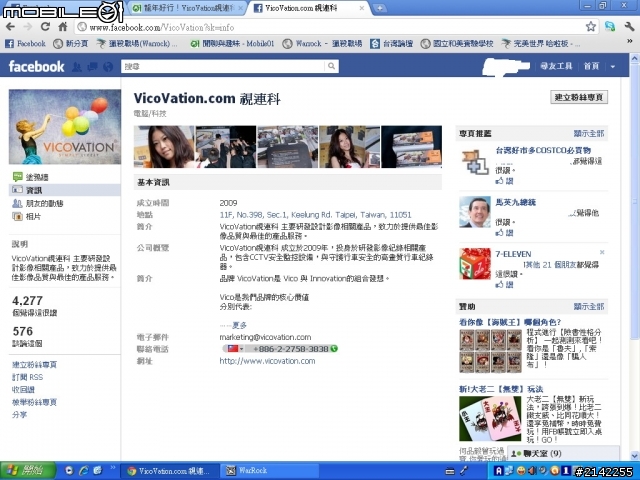Show all recommended pages via 顯示全部
This screenshot has width=640, height=480.
click(x=589, y=133)
